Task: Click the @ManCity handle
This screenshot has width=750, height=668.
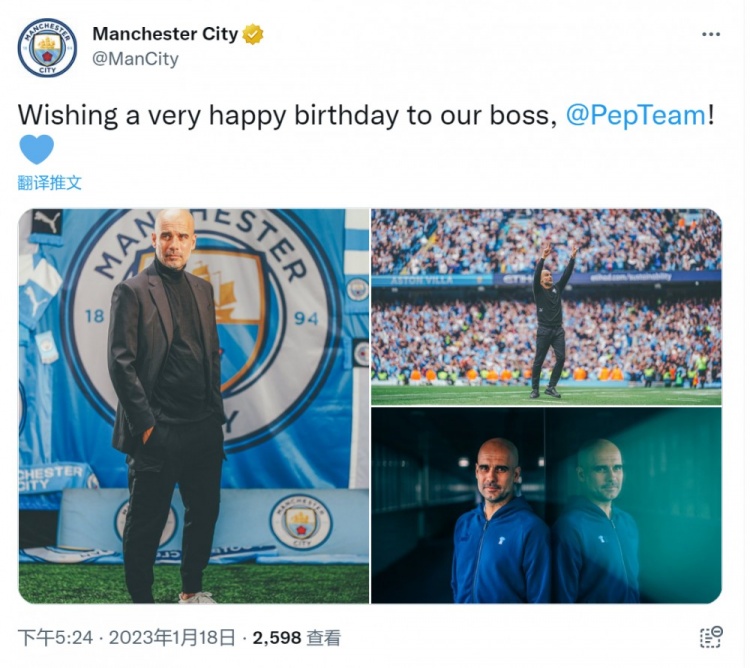Action: coord(135,59)
